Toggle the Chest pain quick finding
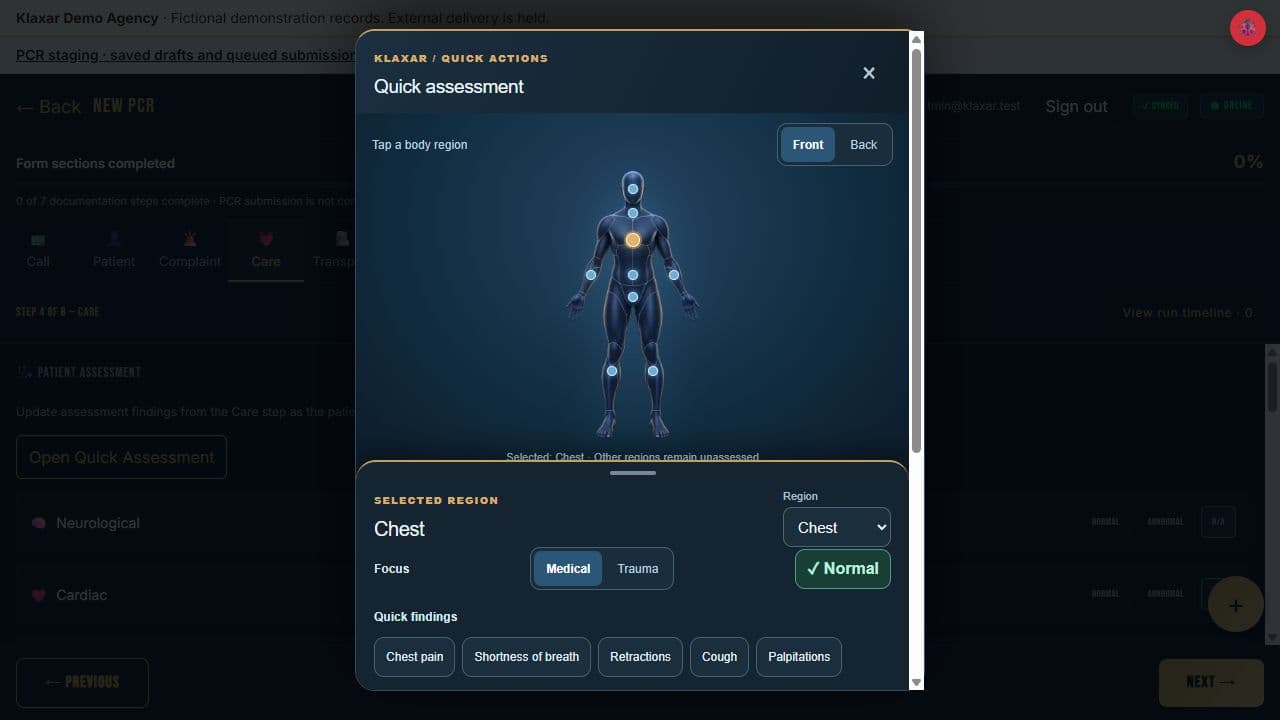The width and height of the screenshot is (1280, 720). click(415, 657)
